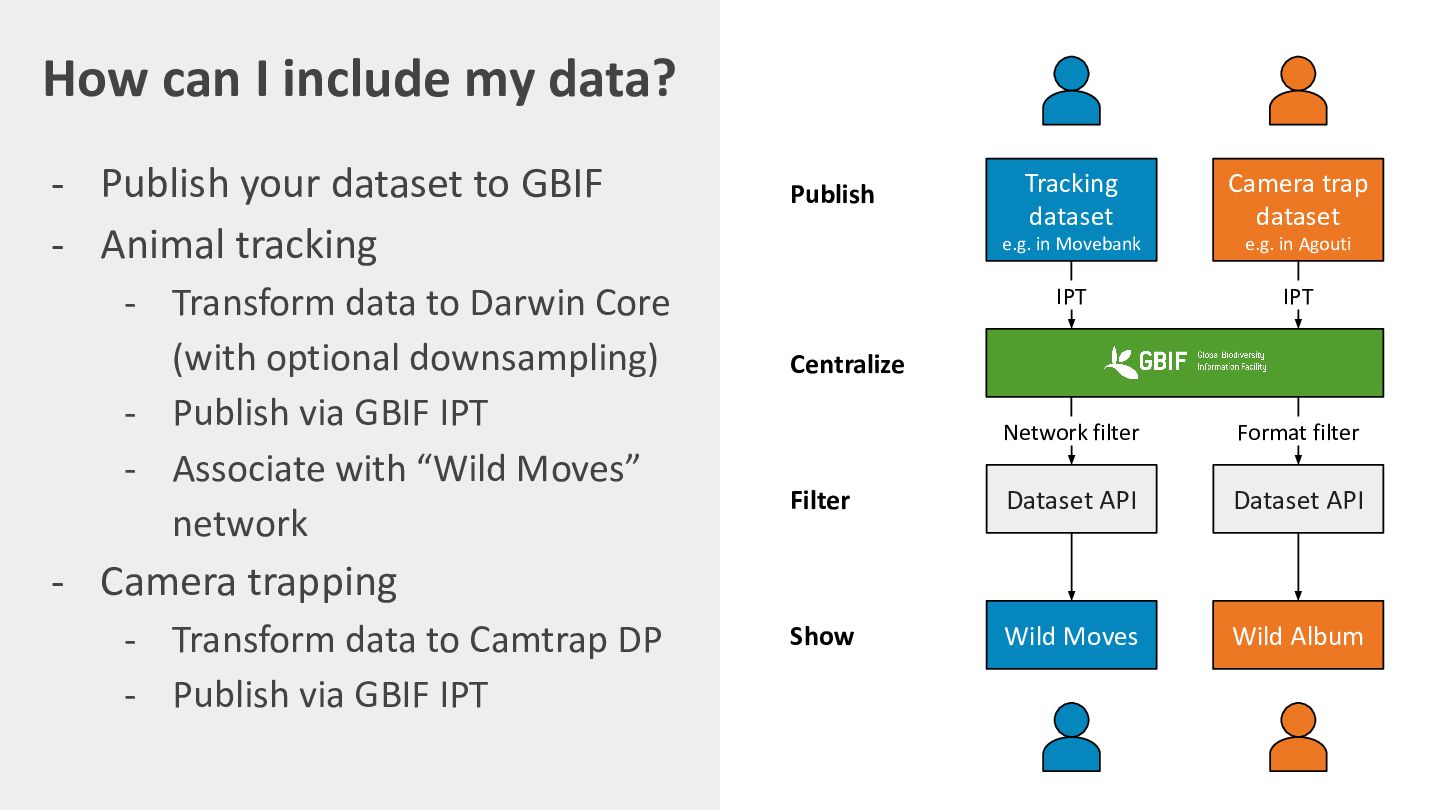Viewport: 1440px width, 810px height.
Task: Click the Network filter label
Action: (1071, 432)
